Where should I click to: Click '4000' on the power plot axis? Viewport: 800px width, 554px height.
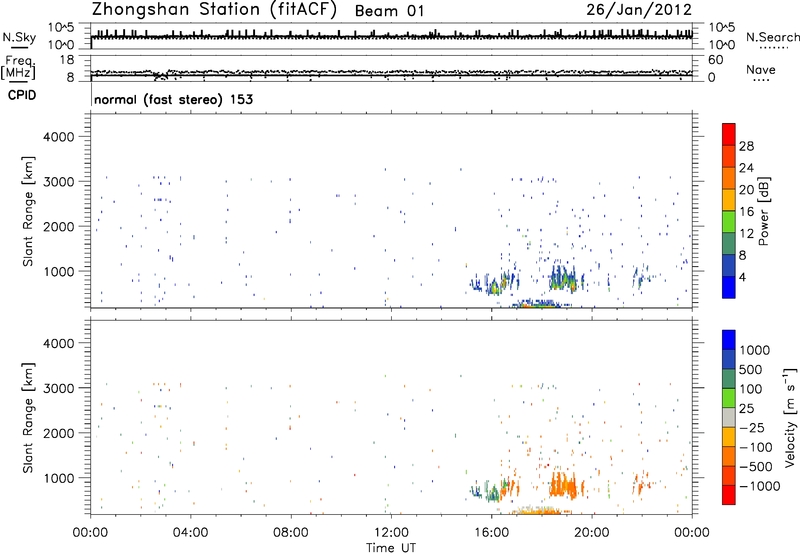click(58, 137)
